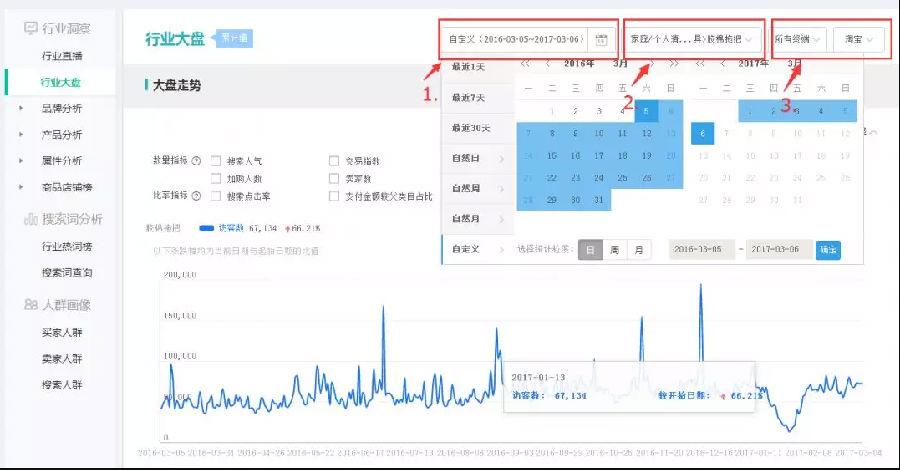Click the help icon beside 数量指标
This screenshot has width=900, height=470.
click(x=196, y=161)
